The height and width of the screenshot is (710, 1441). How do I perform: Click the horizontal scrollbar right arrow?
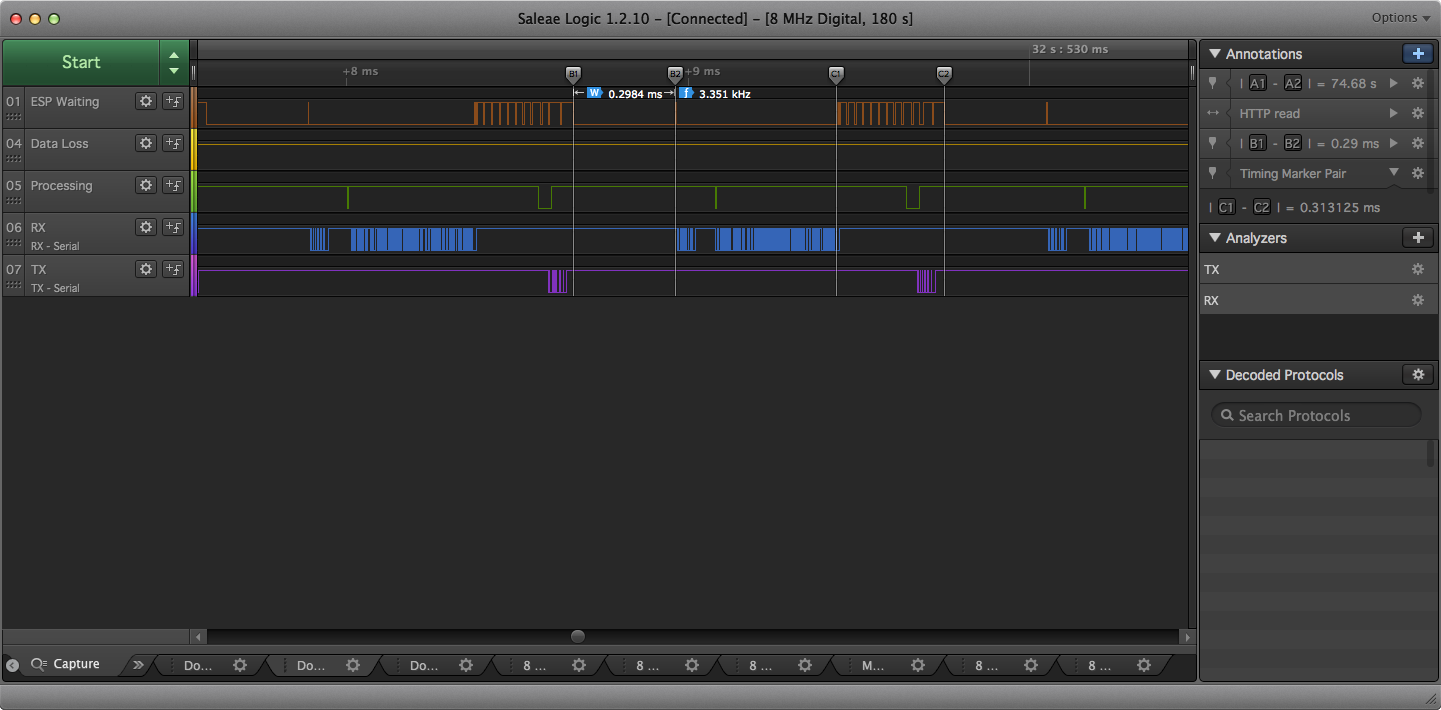pos(1187,637)
